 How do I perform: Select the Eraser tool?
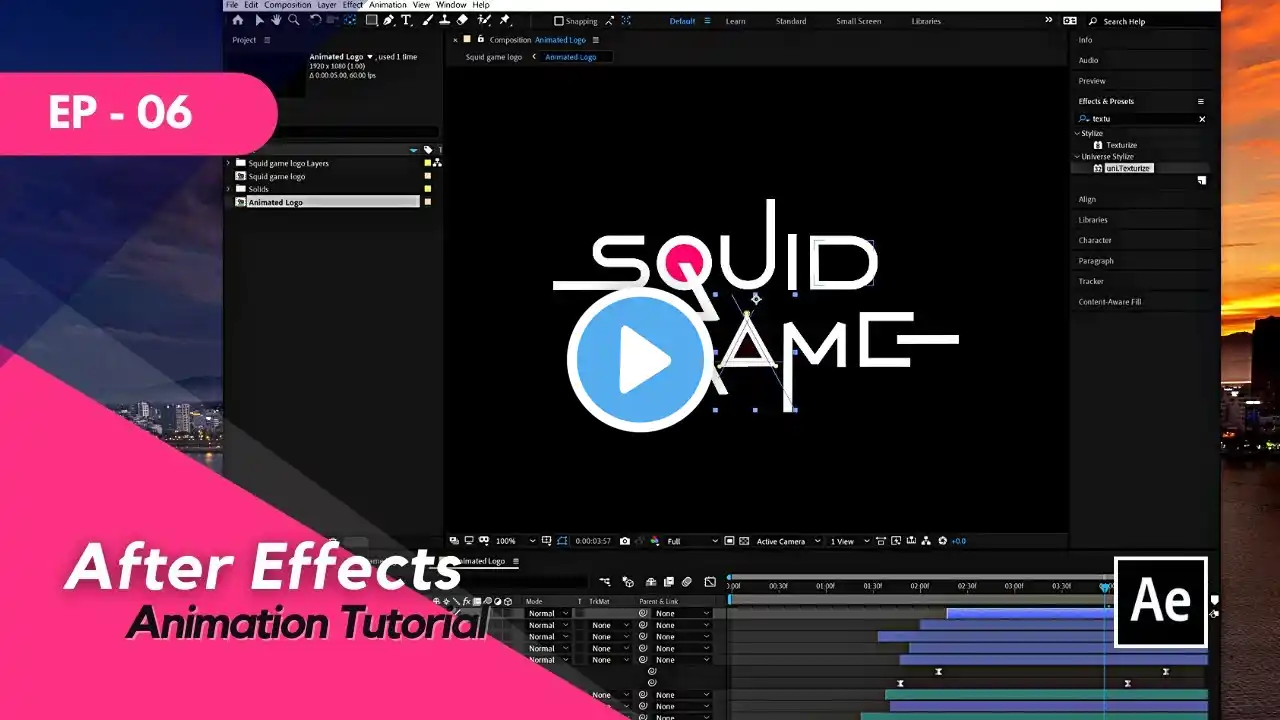462,20
